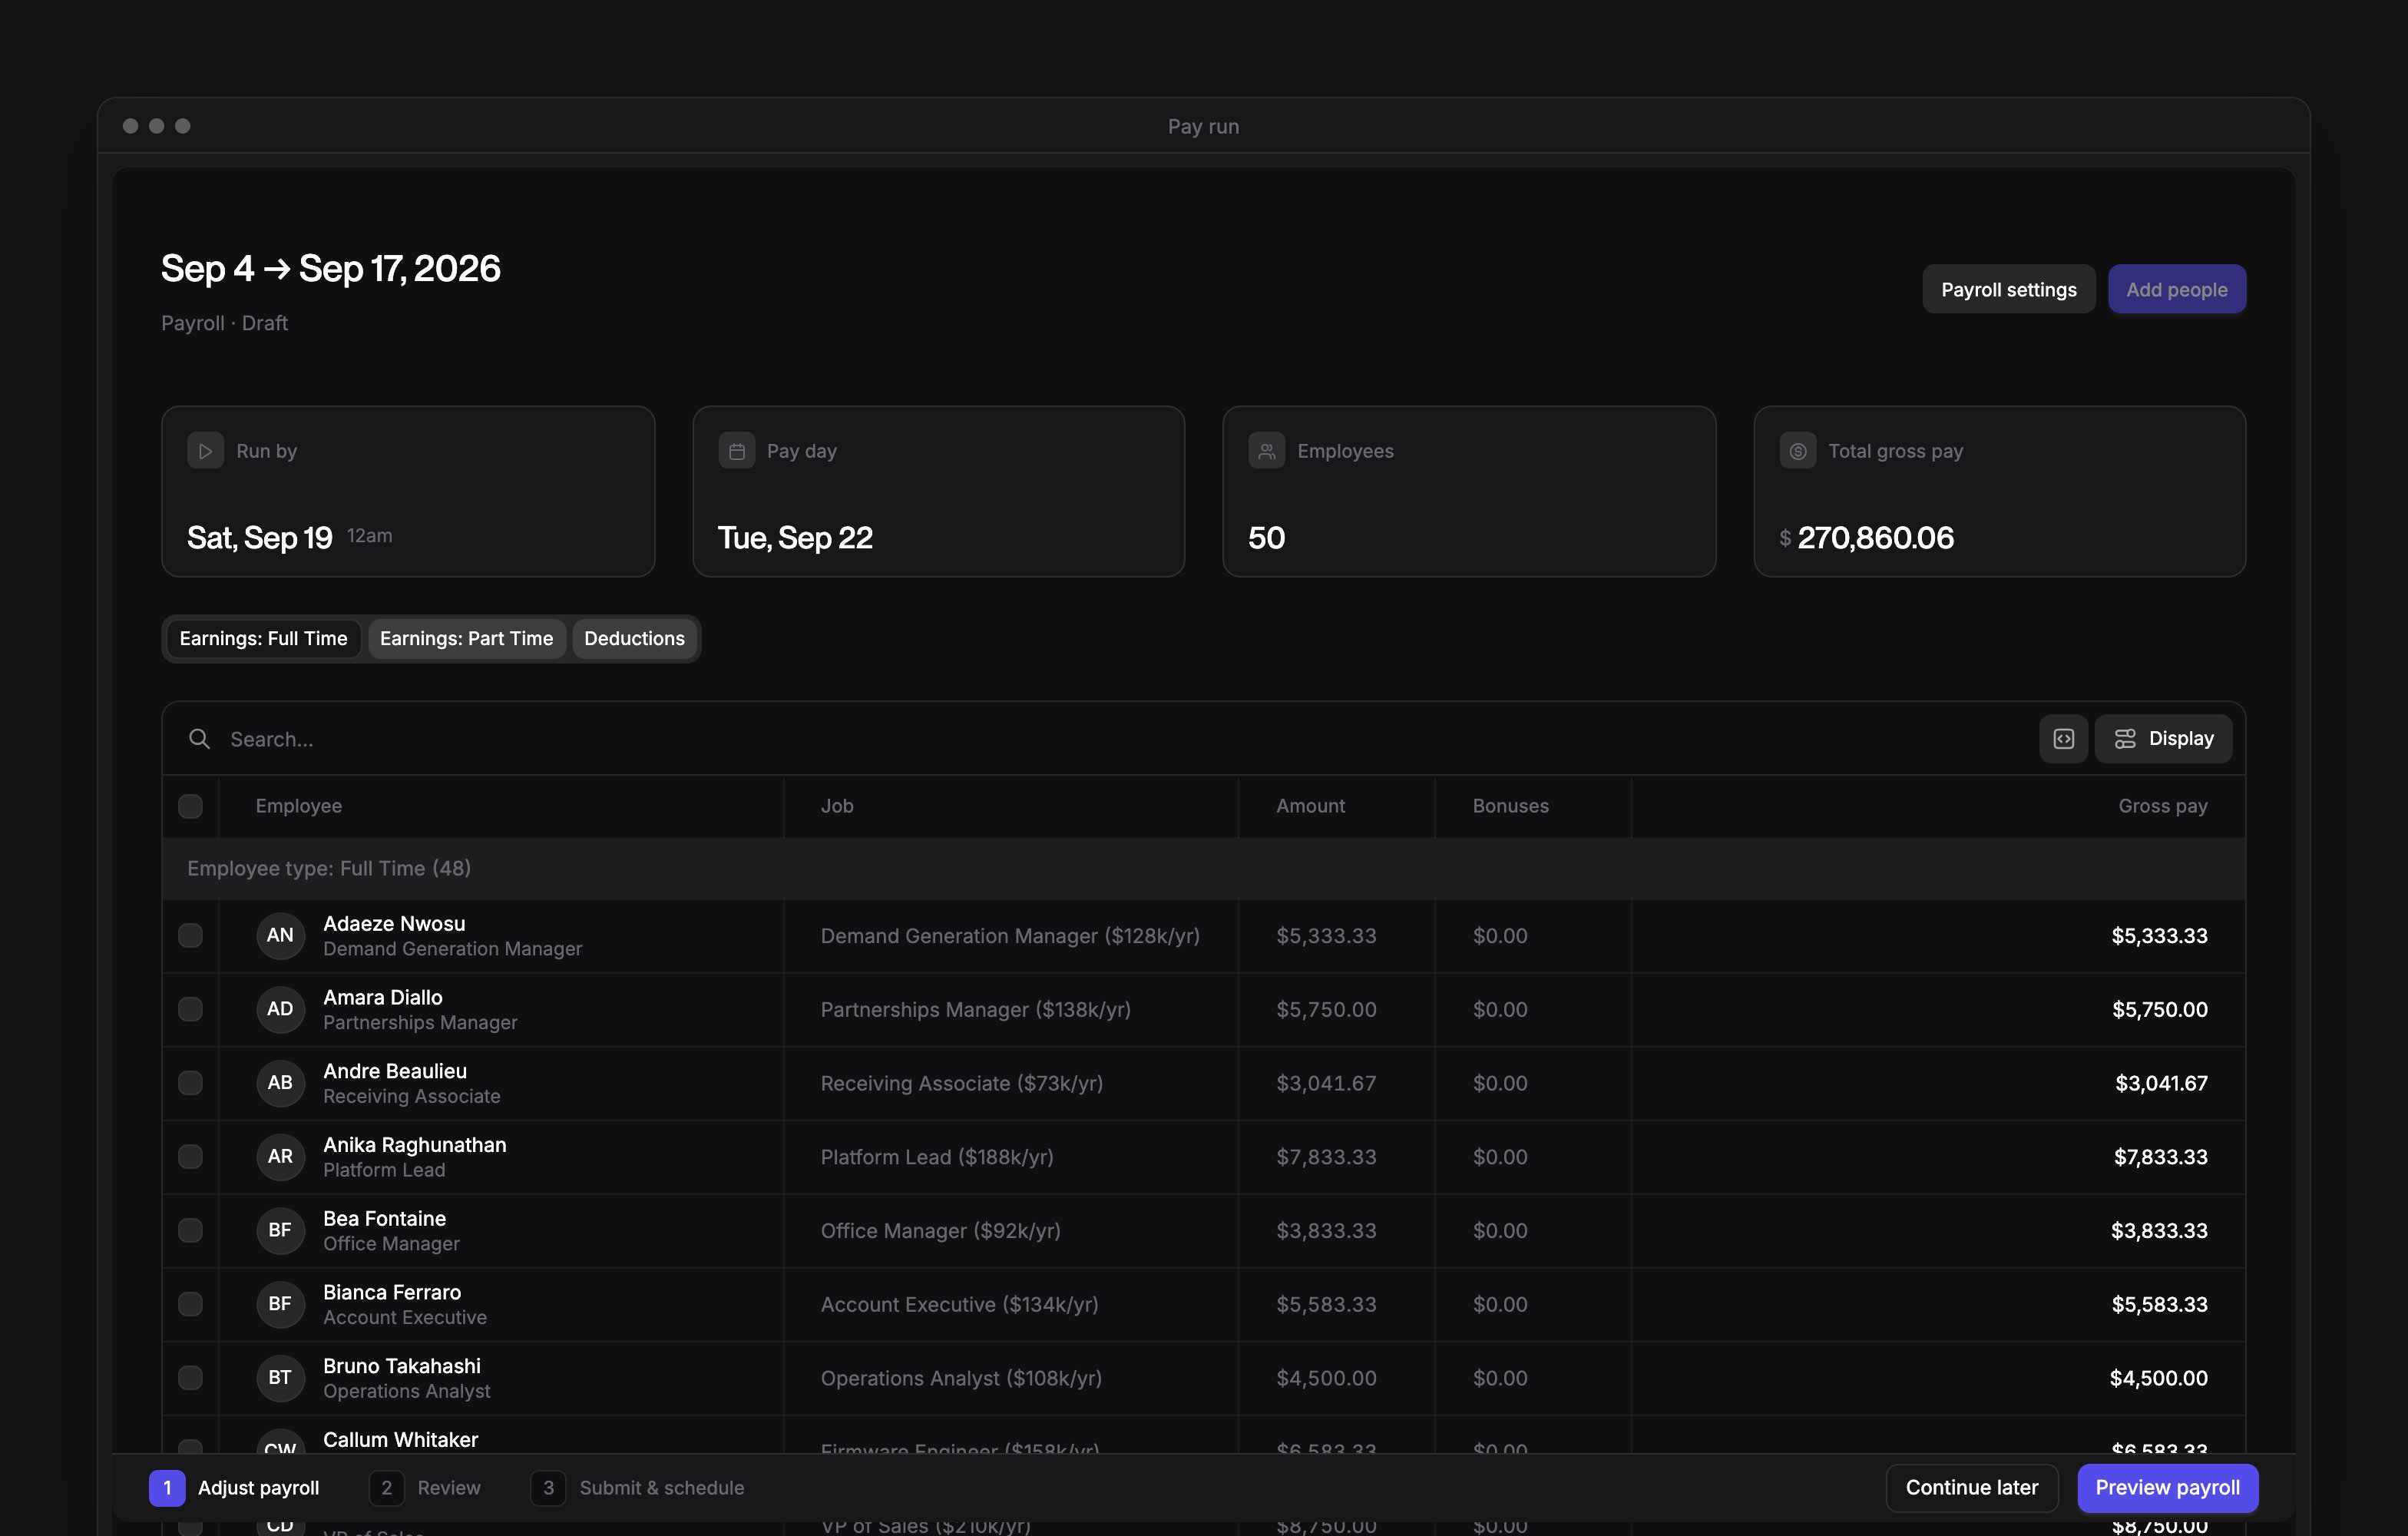2408x1536 pixels.
Task: Go to the Submit & schedule step
Action: 637,1488
